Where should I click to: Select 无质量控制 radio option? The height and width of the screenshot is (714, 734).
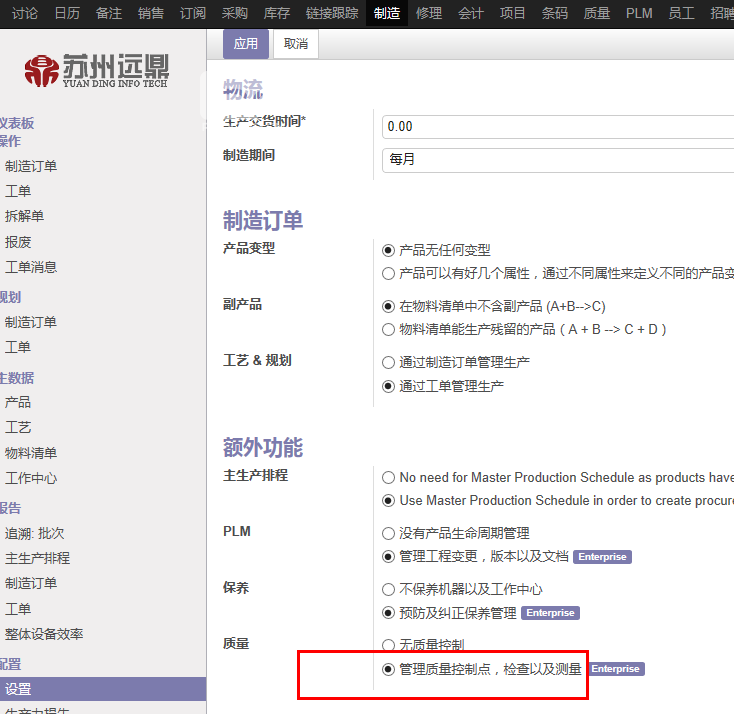tap(388, 646)
